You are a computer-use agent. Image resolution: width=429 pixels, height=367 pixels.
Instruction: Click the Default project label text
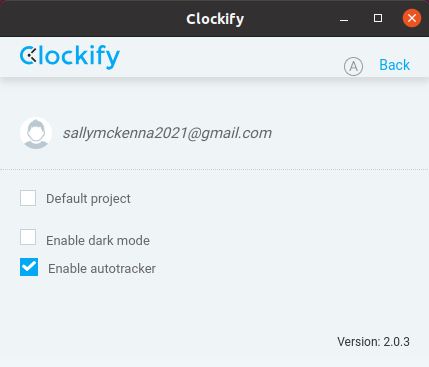click(88, 199)
